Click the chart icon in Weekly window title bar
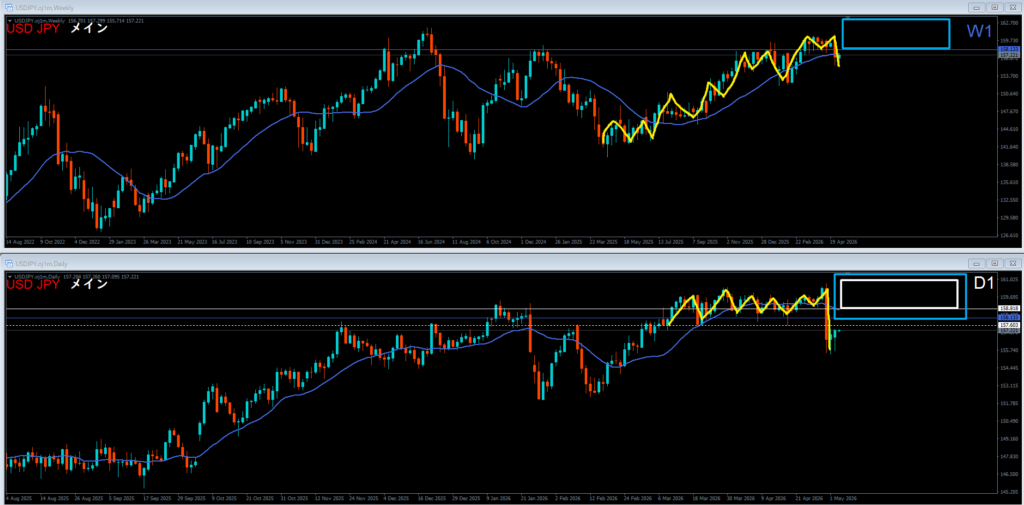This screenshot has height=505, width=1024. 8,7
